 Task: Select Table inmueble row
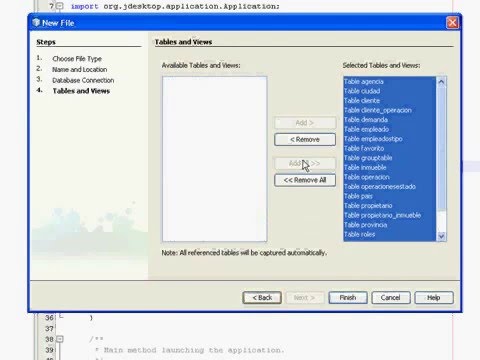(390, 168)
